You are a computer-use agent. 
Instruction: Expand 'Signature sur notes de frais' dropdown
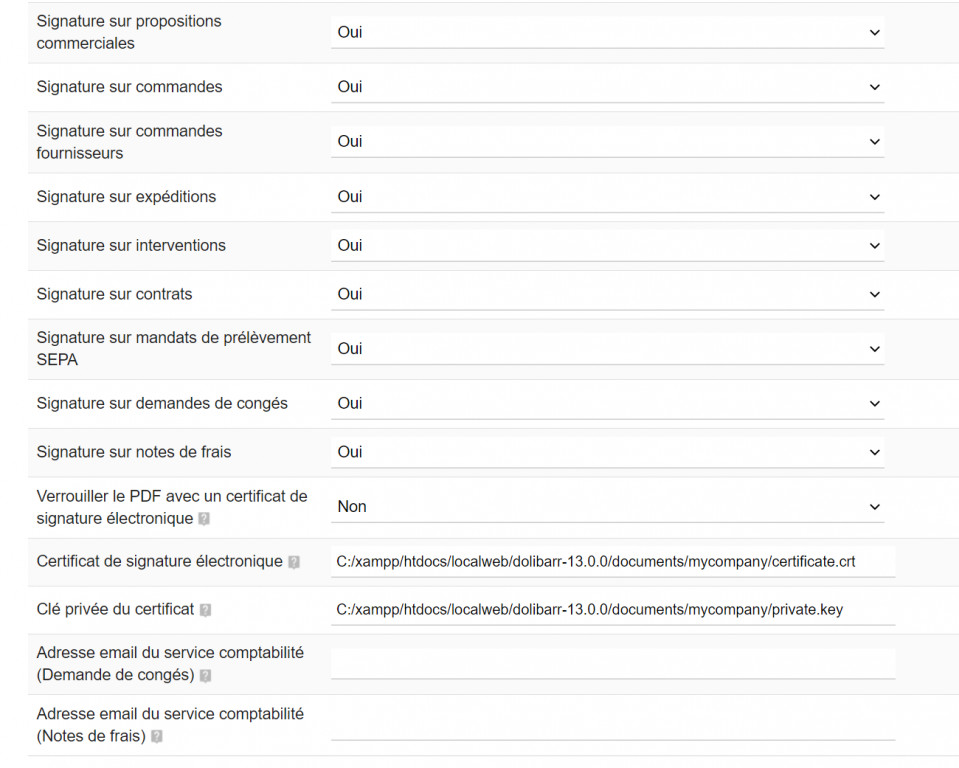pyautogui.click(x=607, y=452)
